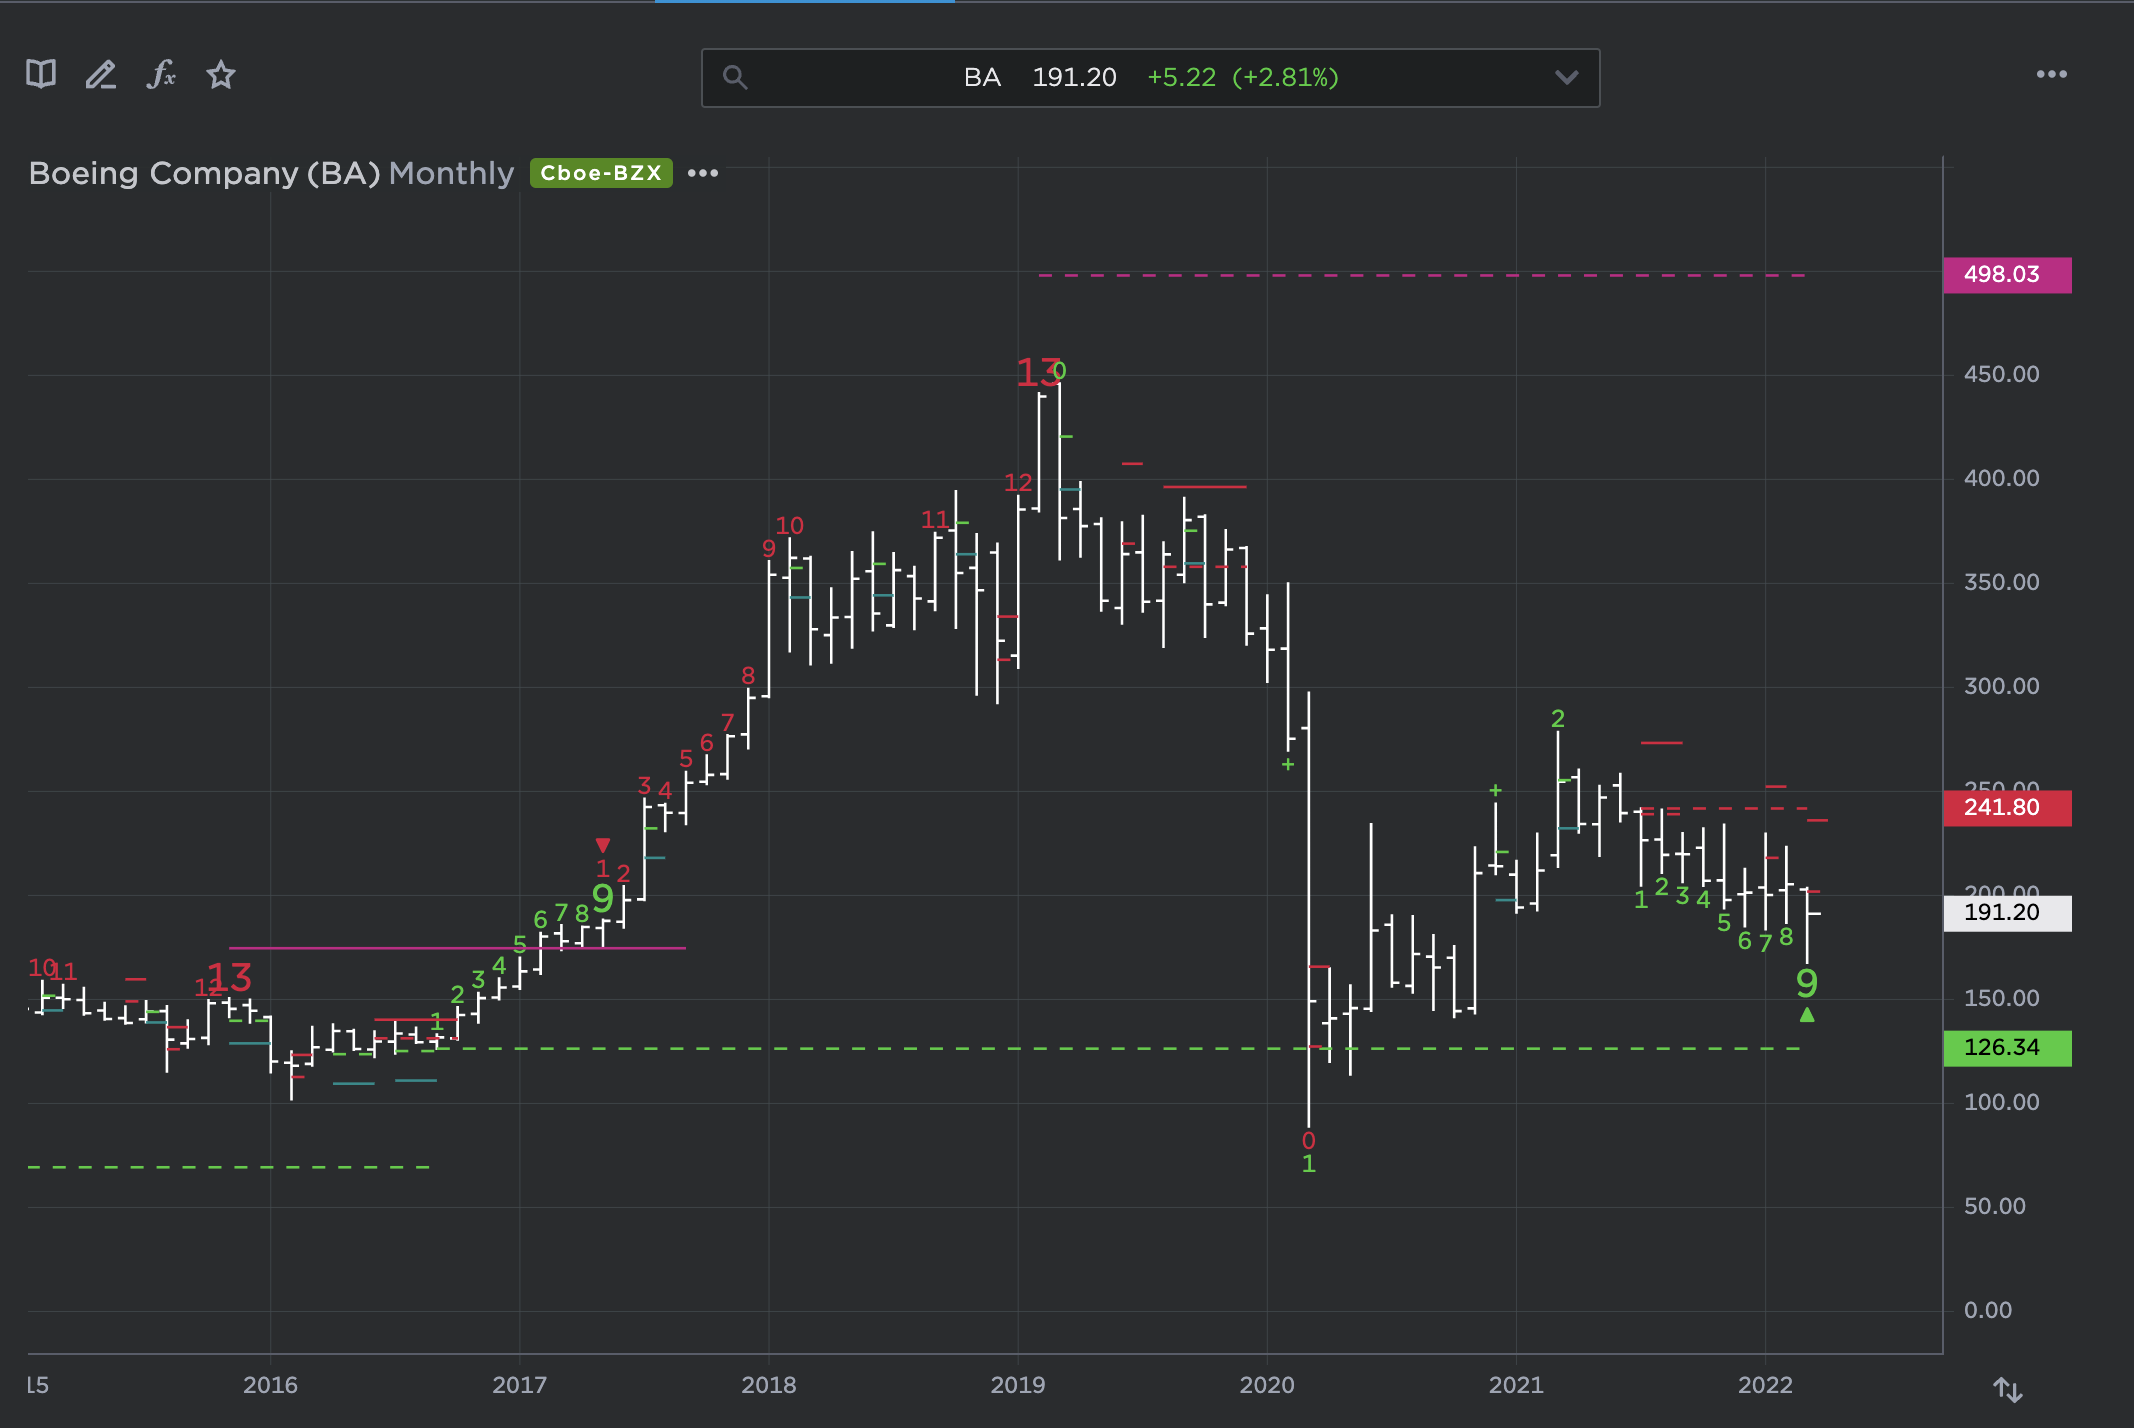Select the 126.34 green price label
The width and height of the screenshot is (2134, 1428).
click(x=2007, y=1048)
